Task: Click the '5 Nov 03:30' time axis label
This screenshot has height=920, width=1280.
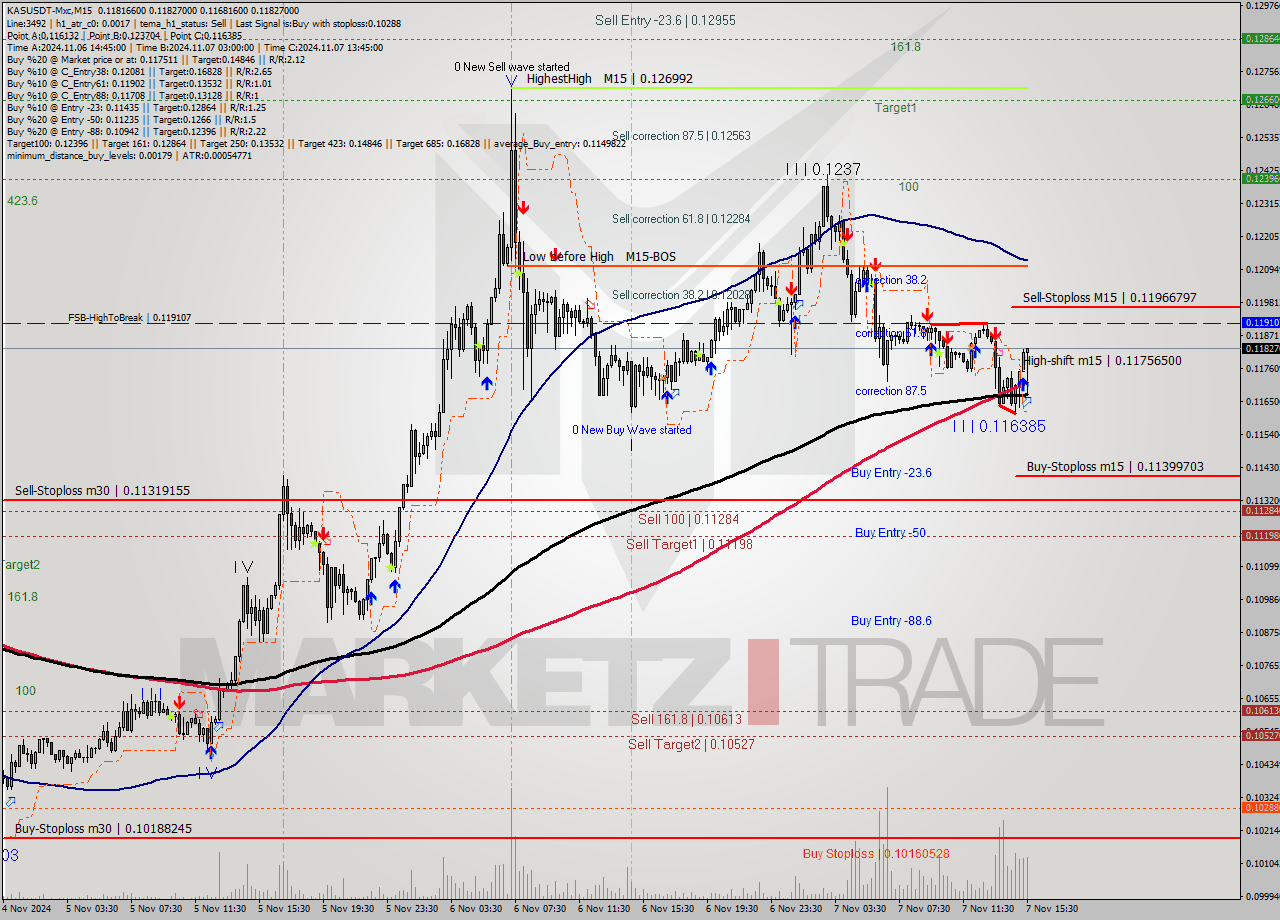Action: click(92, 909)
